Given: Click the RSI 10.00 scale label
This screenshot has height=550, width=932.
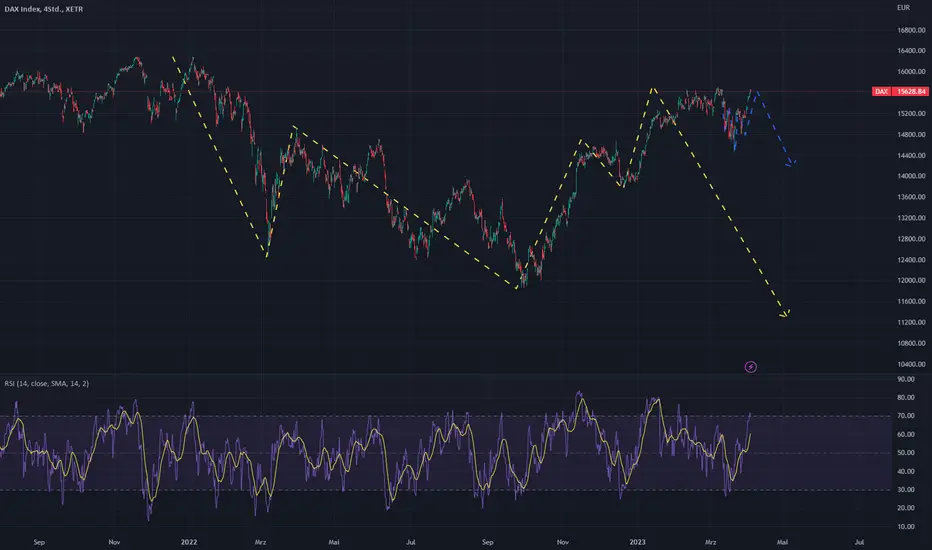Looking at the screenshot, I should click(906, 527).
